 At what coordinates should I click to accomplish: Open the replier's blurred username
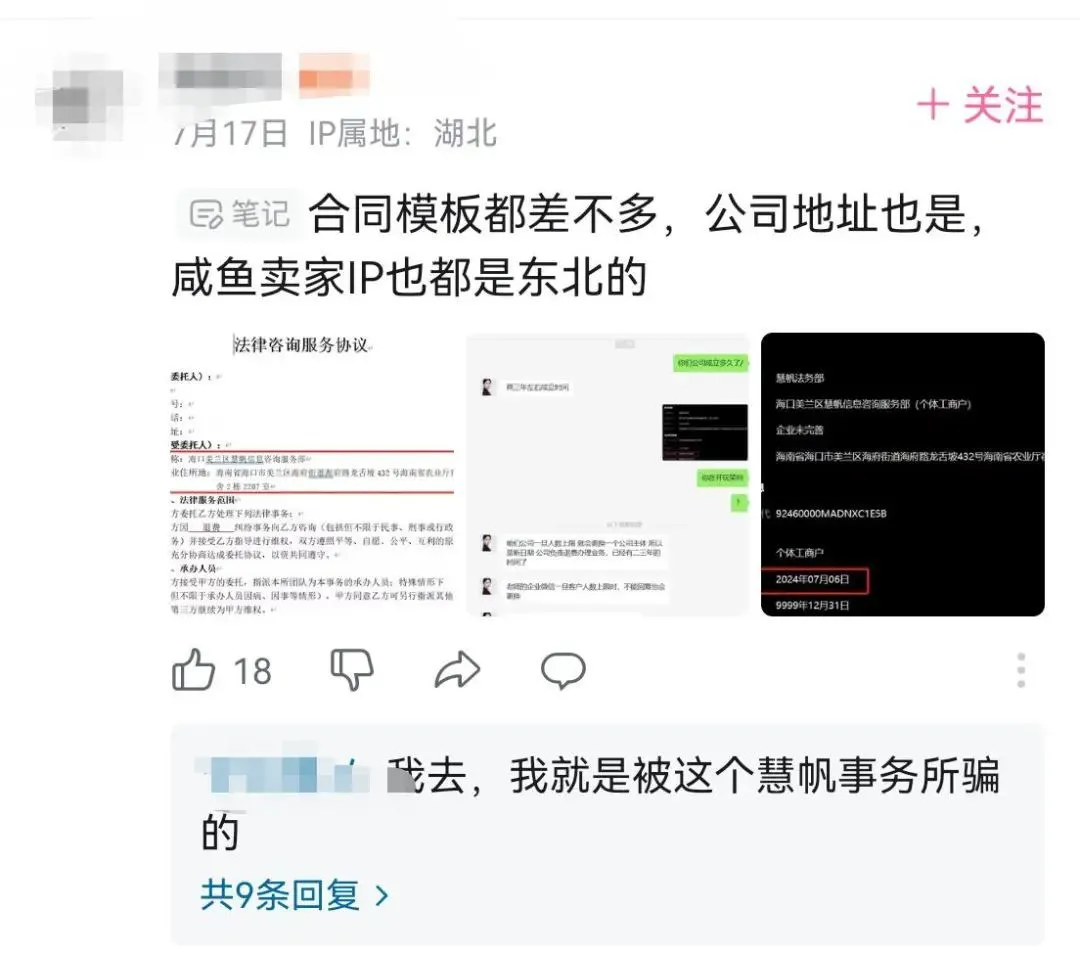tap(282, 774)
